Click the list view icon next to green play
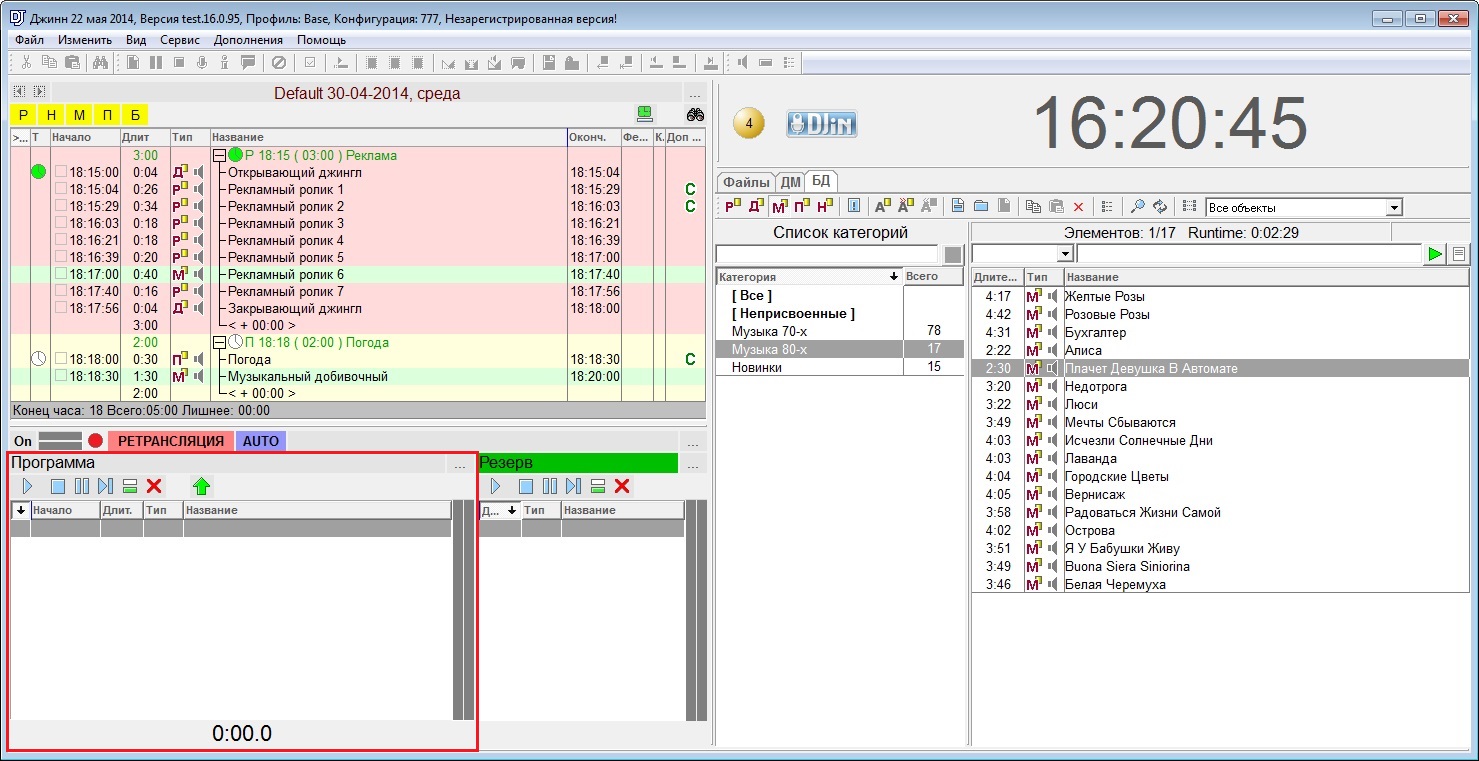Viewport: 1479px width, 761px height. (x=1459, y=254)
